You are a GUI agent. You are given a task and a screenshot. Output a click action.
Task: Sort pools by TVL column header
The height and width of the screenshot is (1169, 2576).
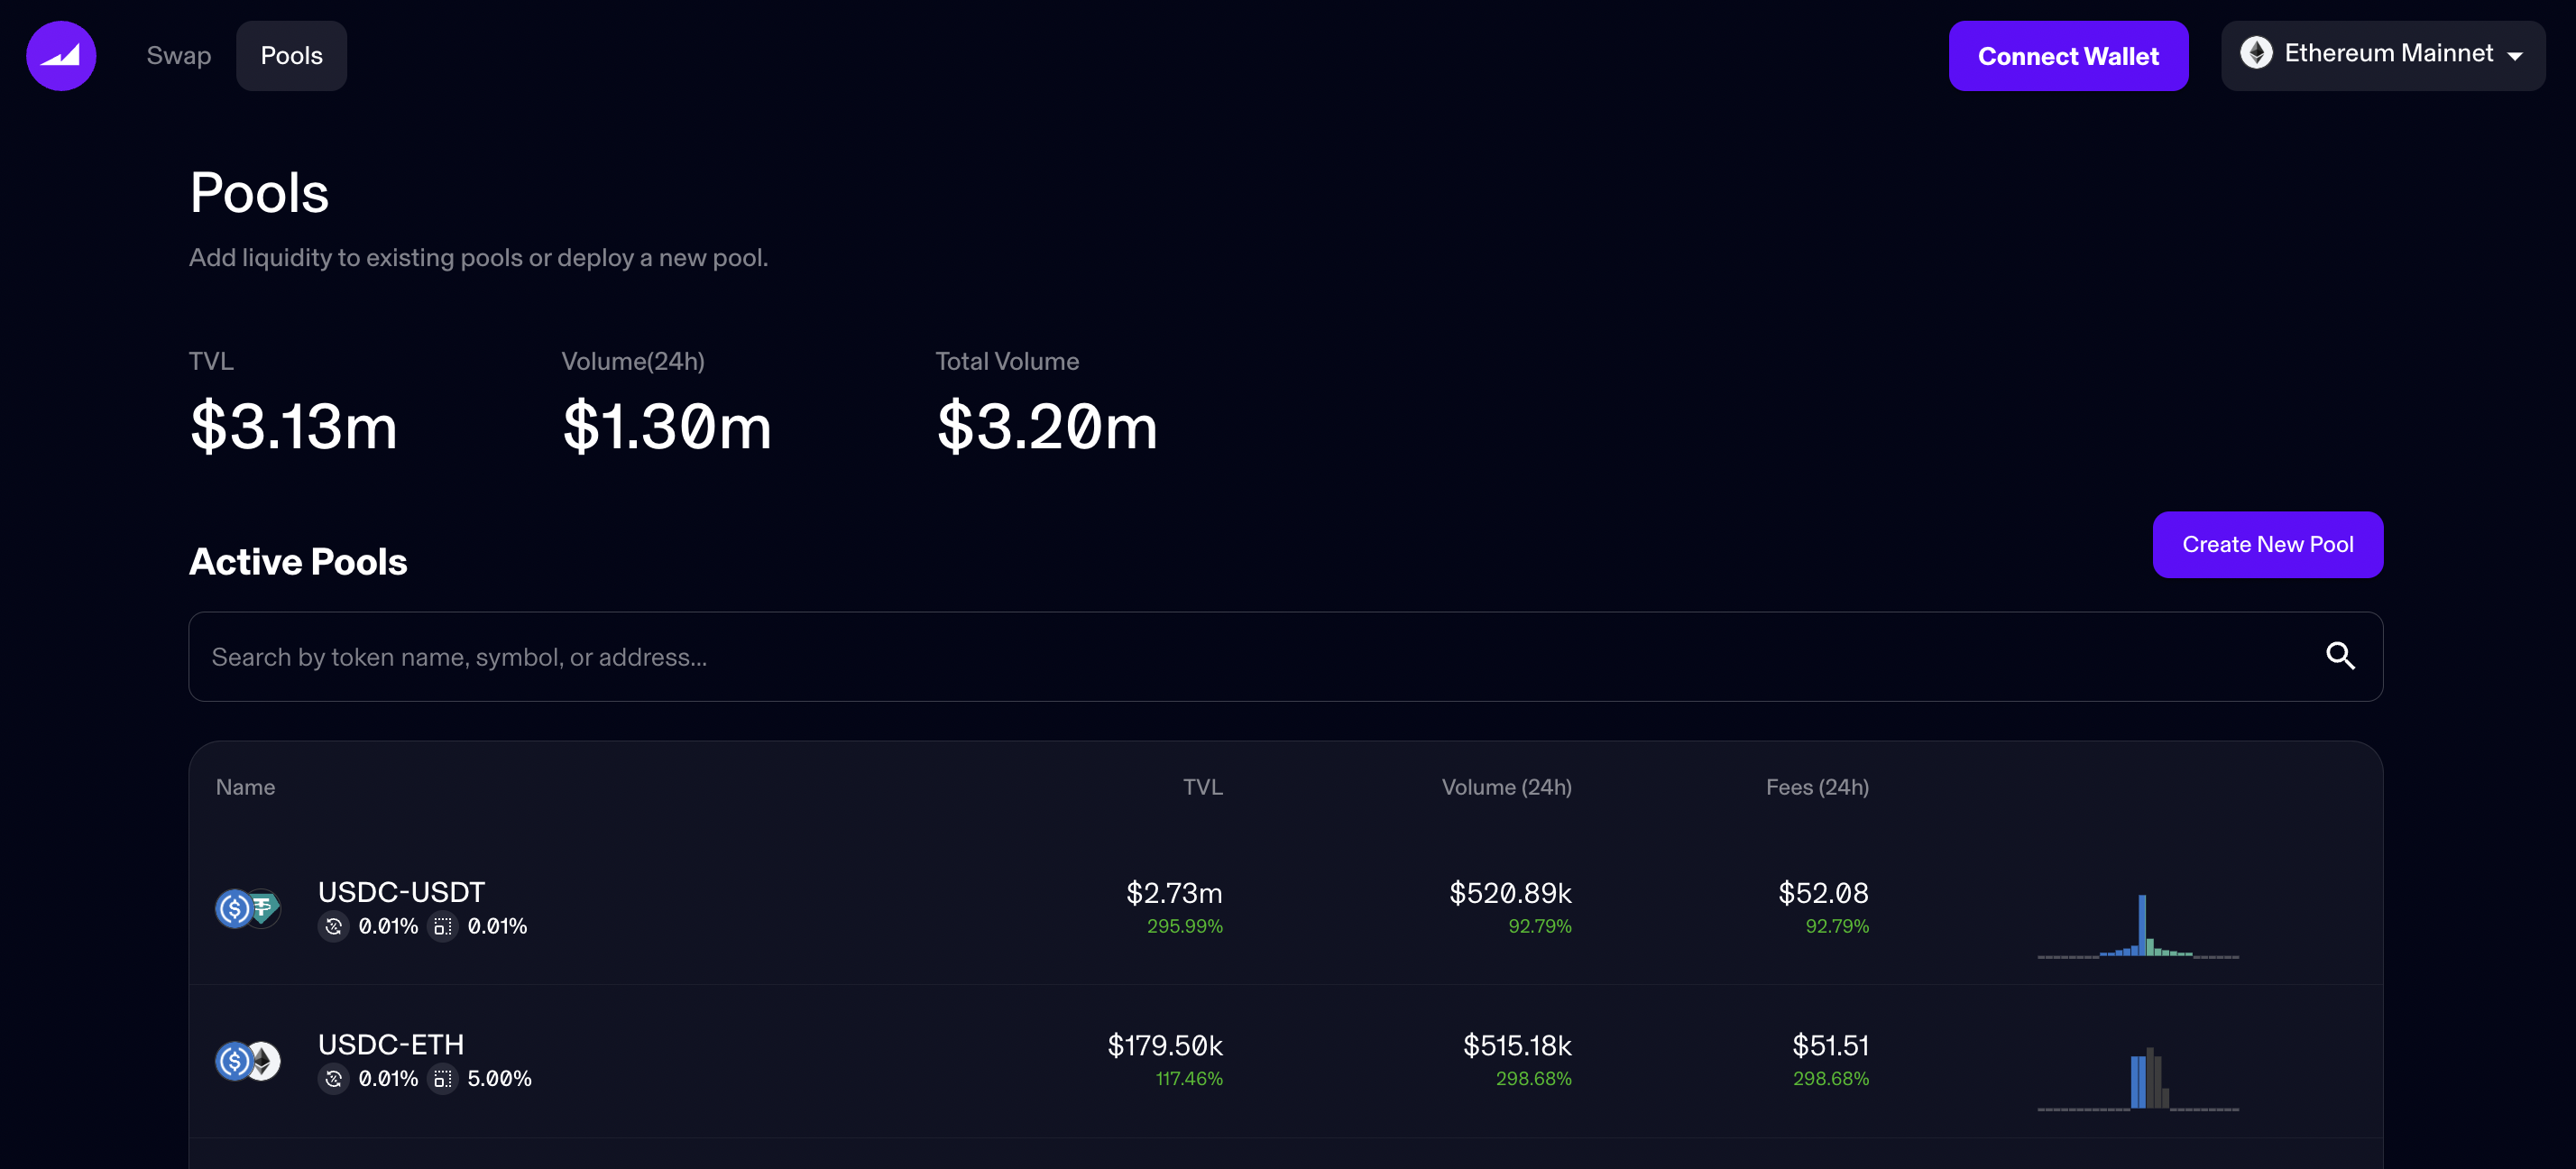[x=1202, y=787]
